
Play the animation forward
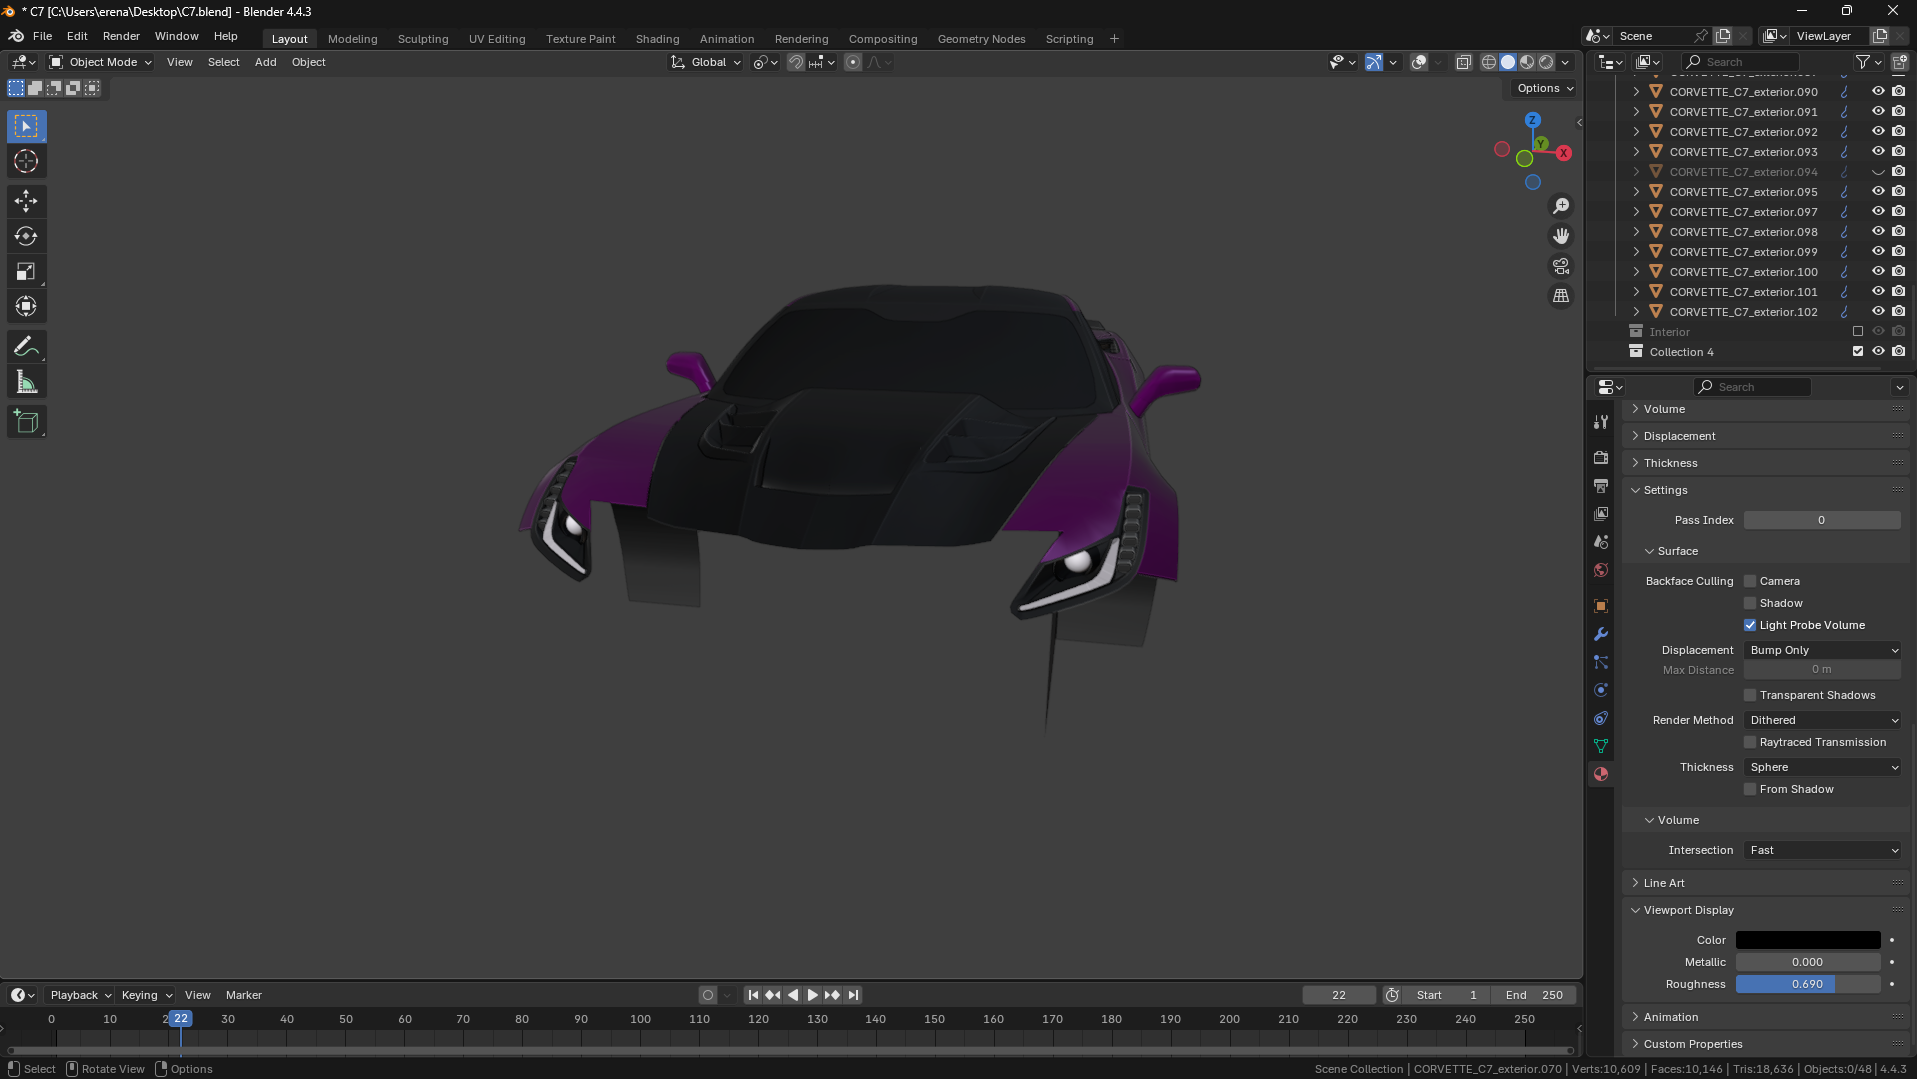point(812,995)
